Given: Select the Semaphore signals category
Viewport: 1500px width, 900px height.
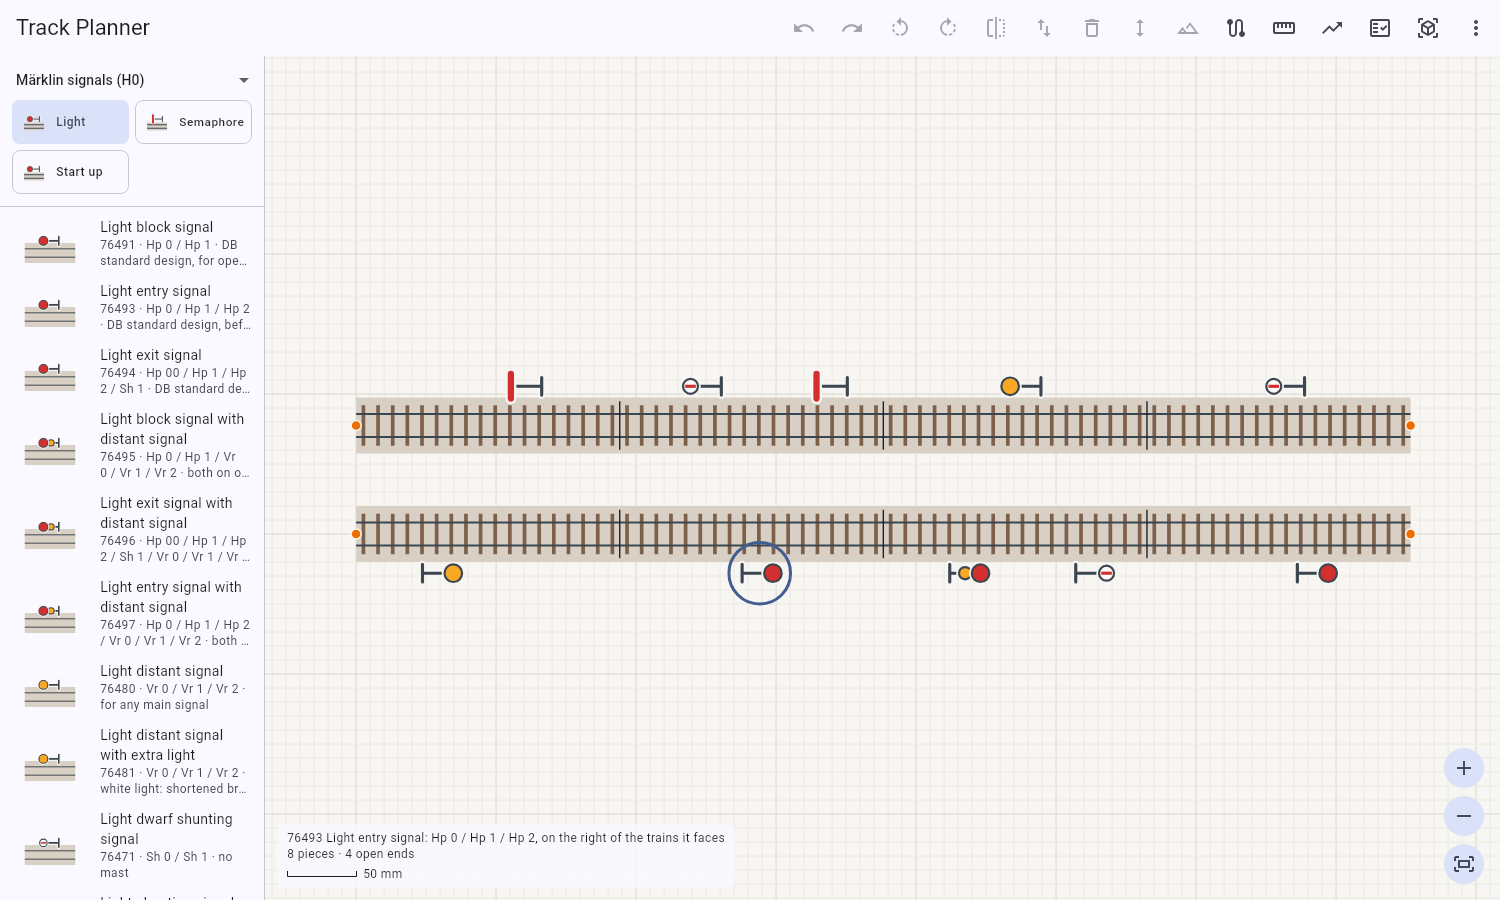Looking at the screenshot, I should 193,122.
